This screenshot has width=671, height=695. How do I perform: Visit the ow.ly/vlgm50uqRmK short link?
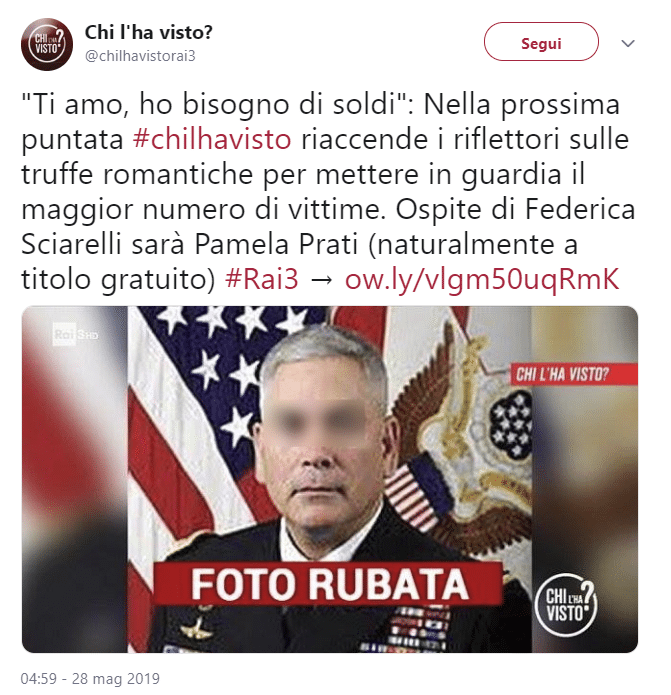tap(481, 280)
